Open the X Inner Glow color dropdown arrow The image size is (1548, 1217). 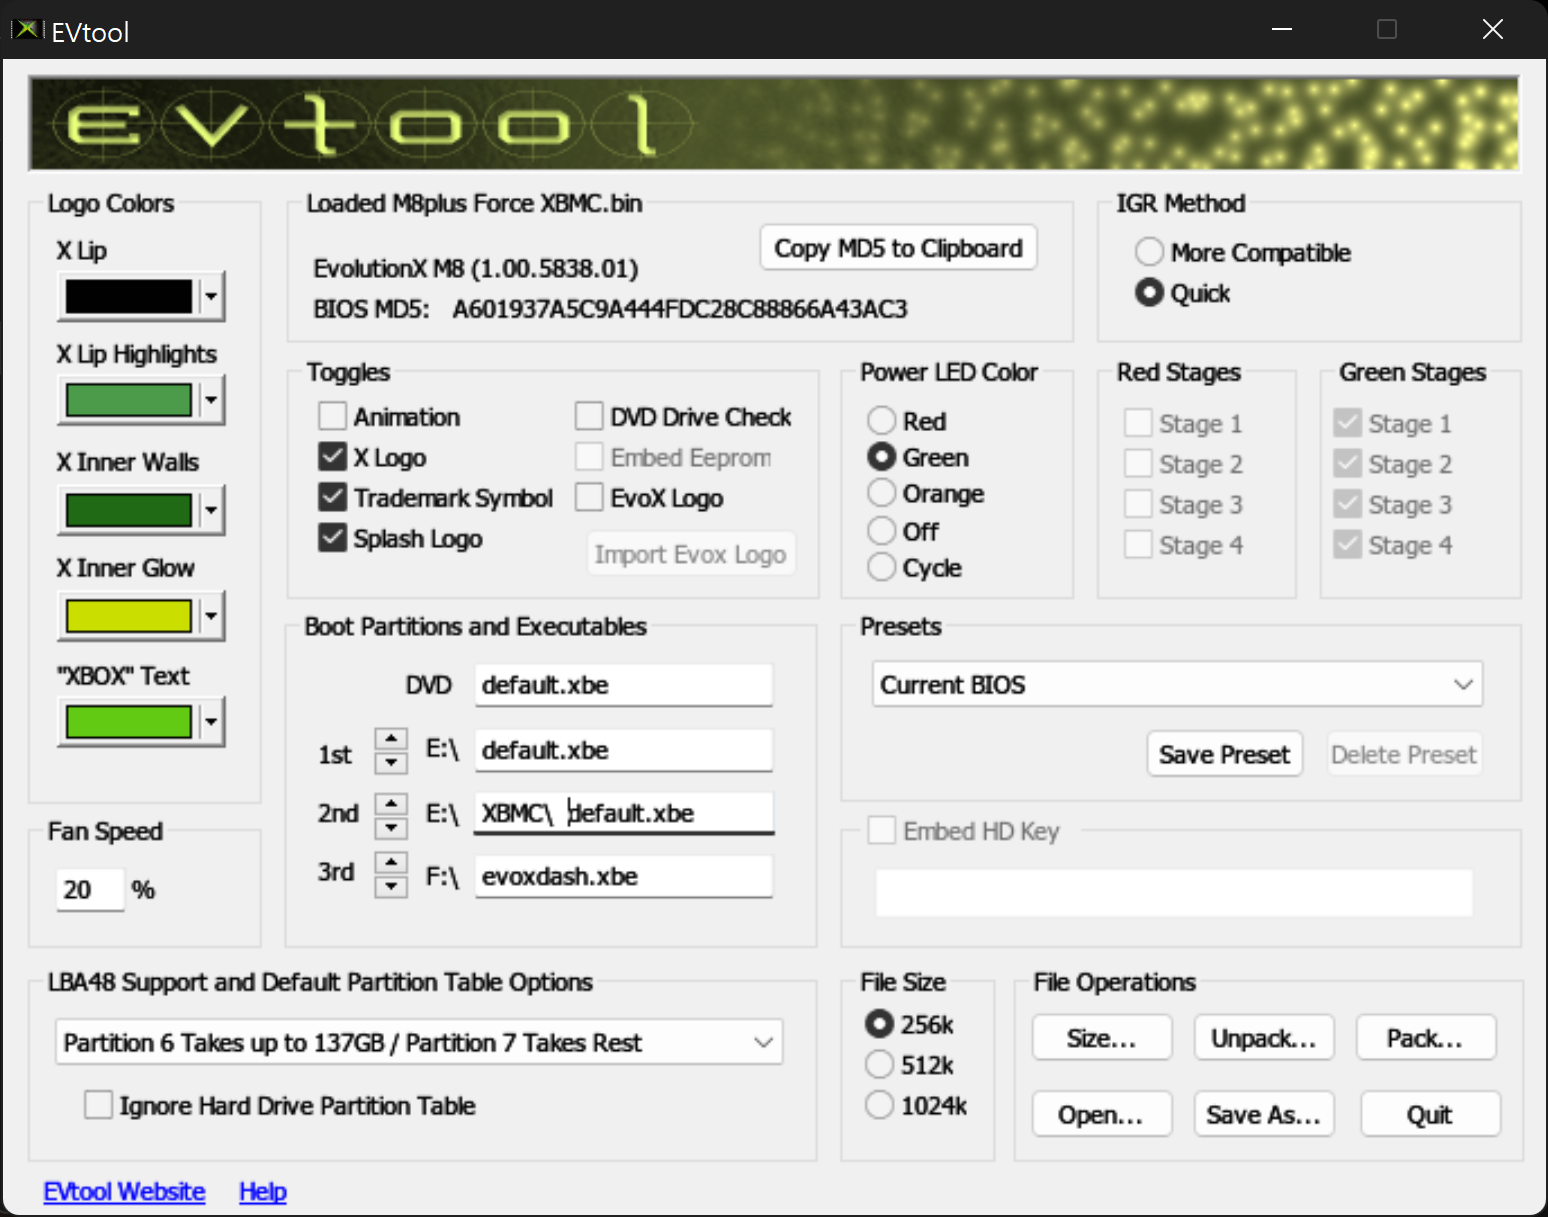[211, 616]
